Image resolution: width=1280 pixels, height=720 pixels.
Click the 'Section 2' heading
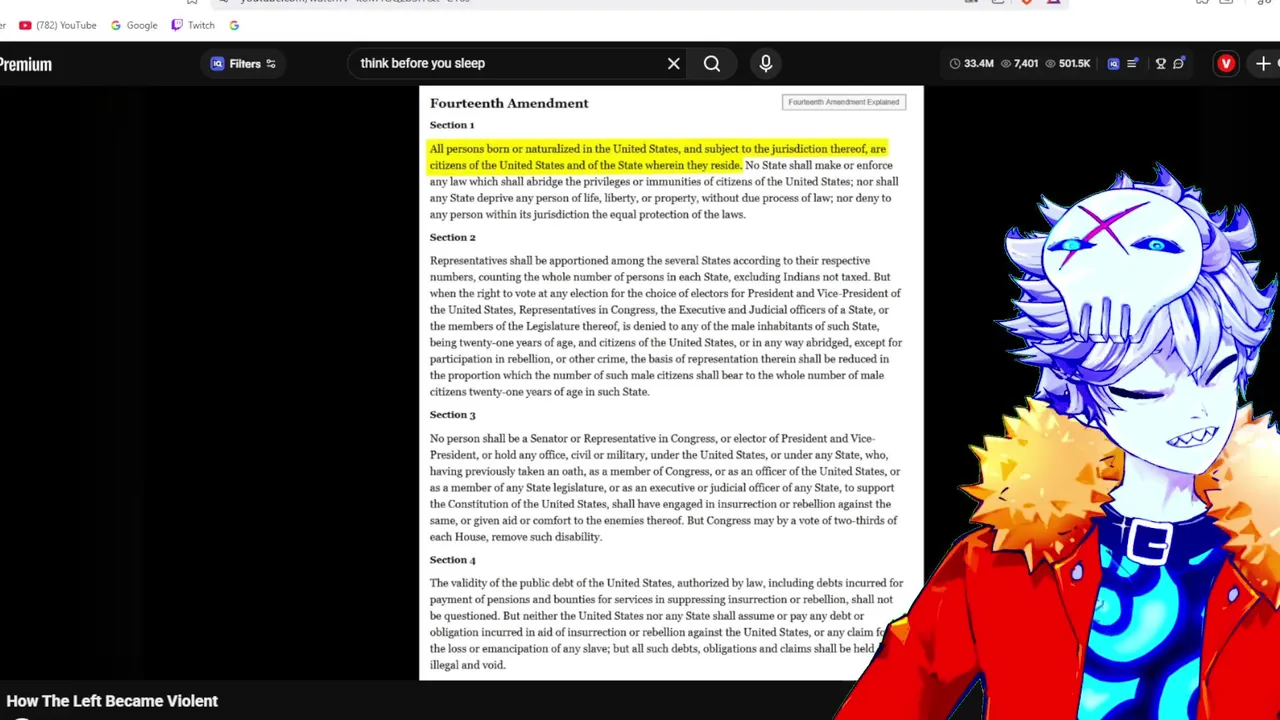tap(452, 237)
